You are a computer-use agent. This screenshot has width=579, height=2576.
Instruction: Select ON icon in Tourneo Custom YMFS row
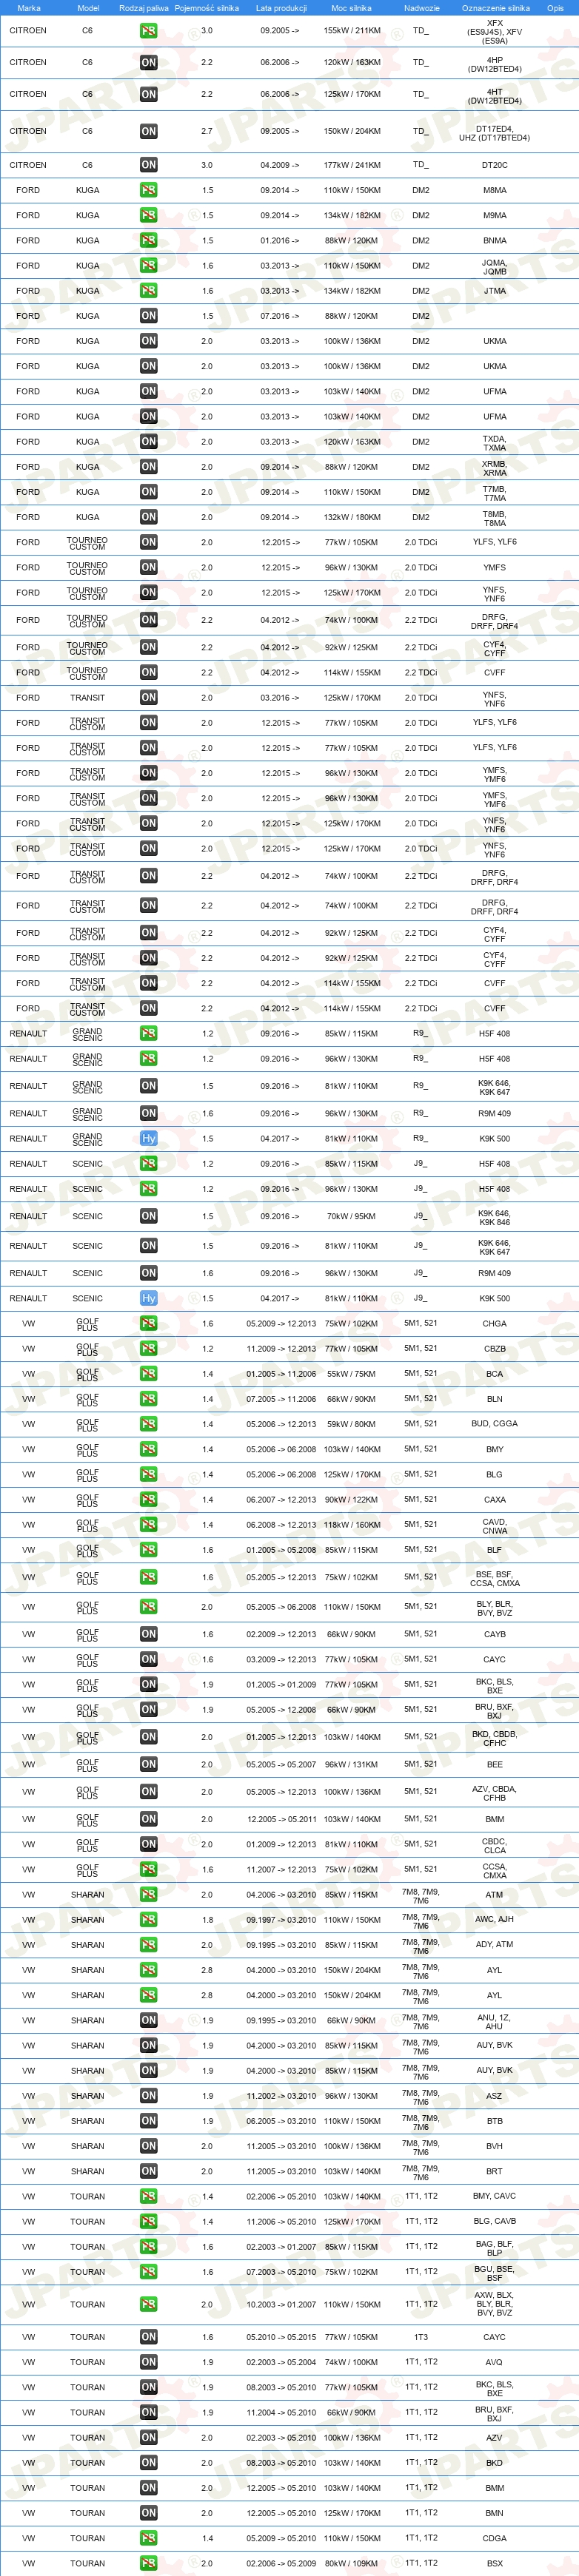(x=148, y=567)
